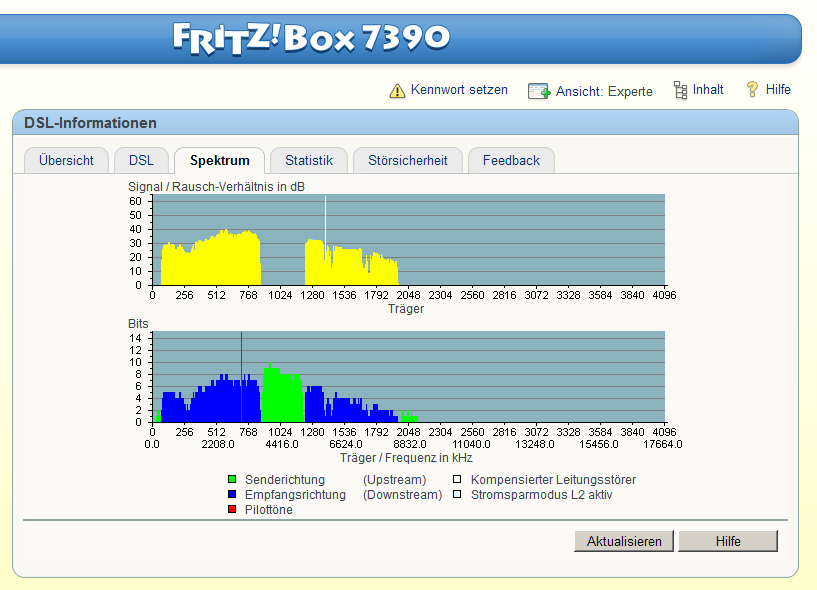
Task: Click the red Pilottöne legend swatch
Action: click(x=232, y=509)
